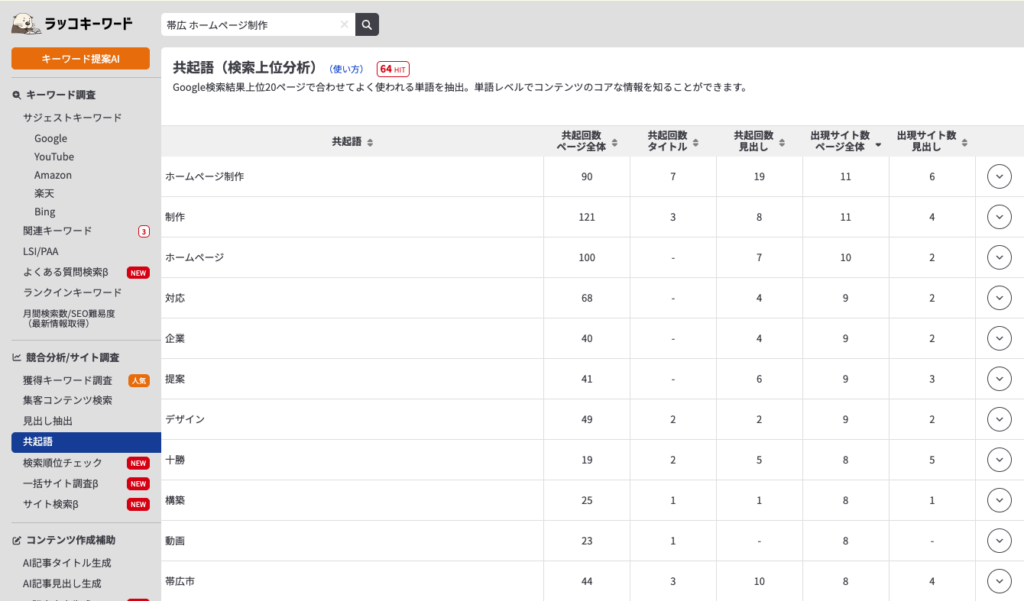
Task: Sort by 共起回数 ページ全体 column
Action: (615, 143)
